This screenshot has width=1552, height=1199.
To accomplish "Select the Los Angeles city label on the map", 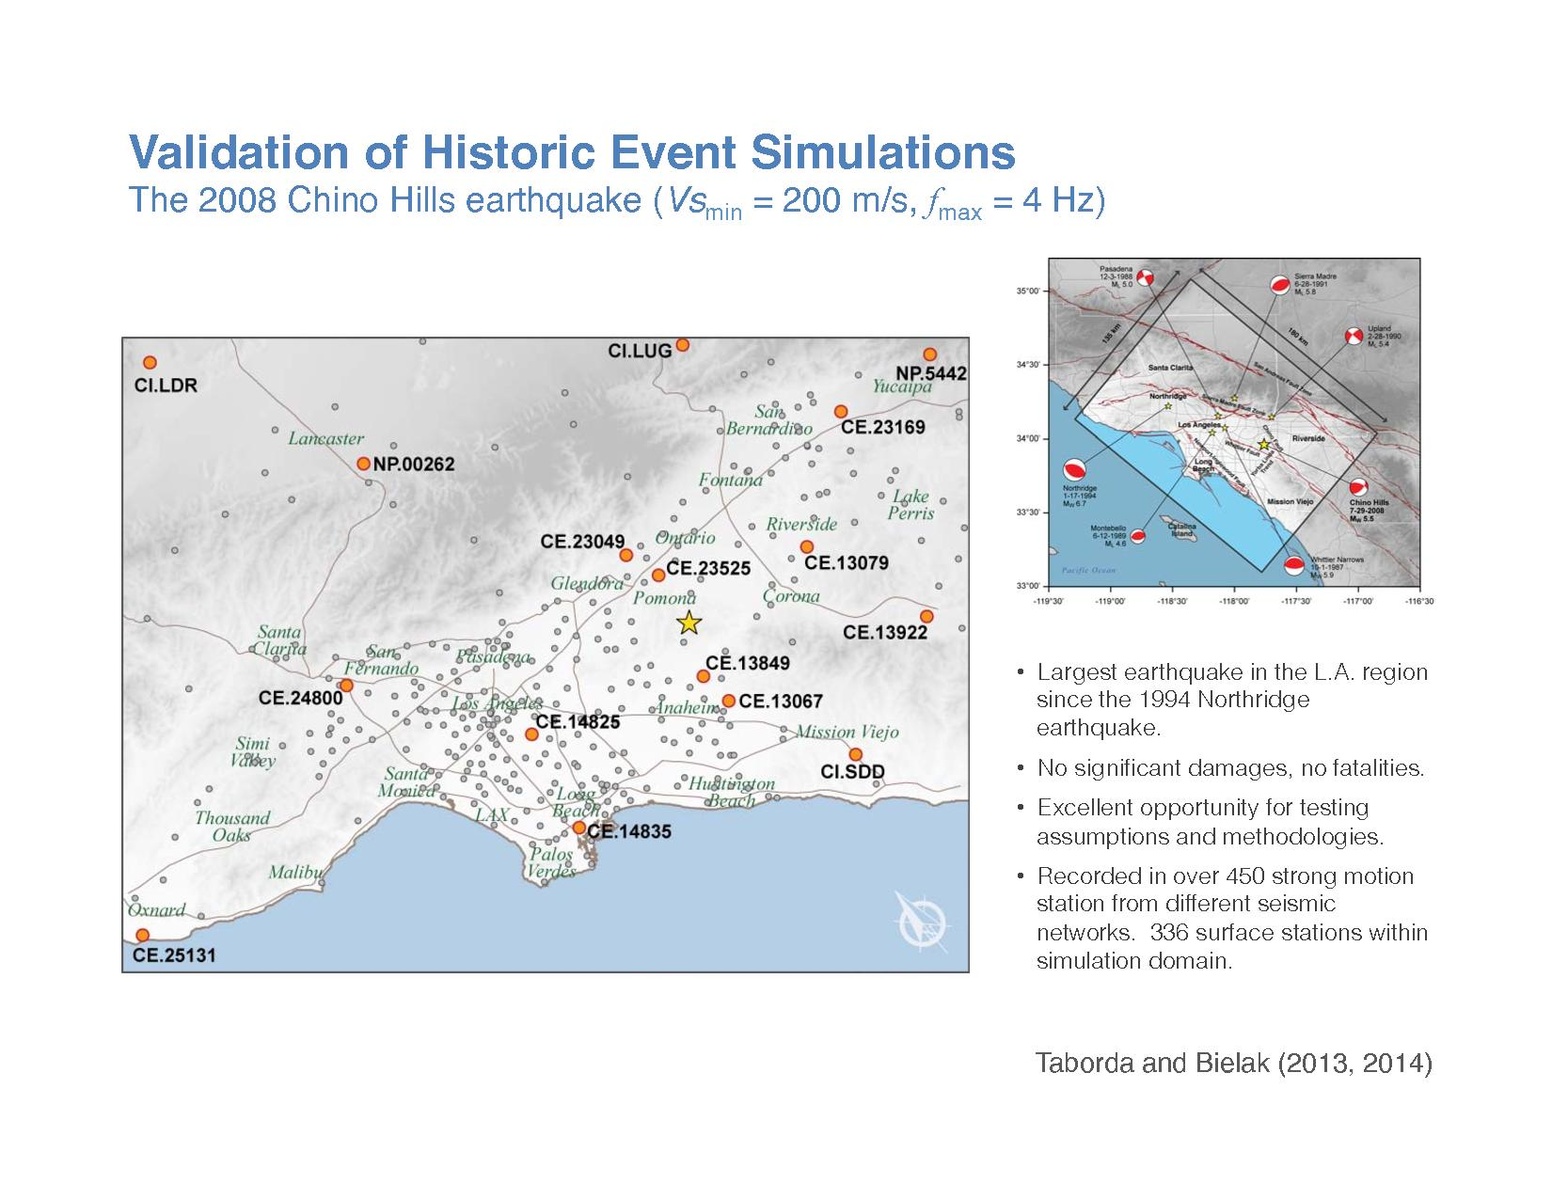I will 497,703.
